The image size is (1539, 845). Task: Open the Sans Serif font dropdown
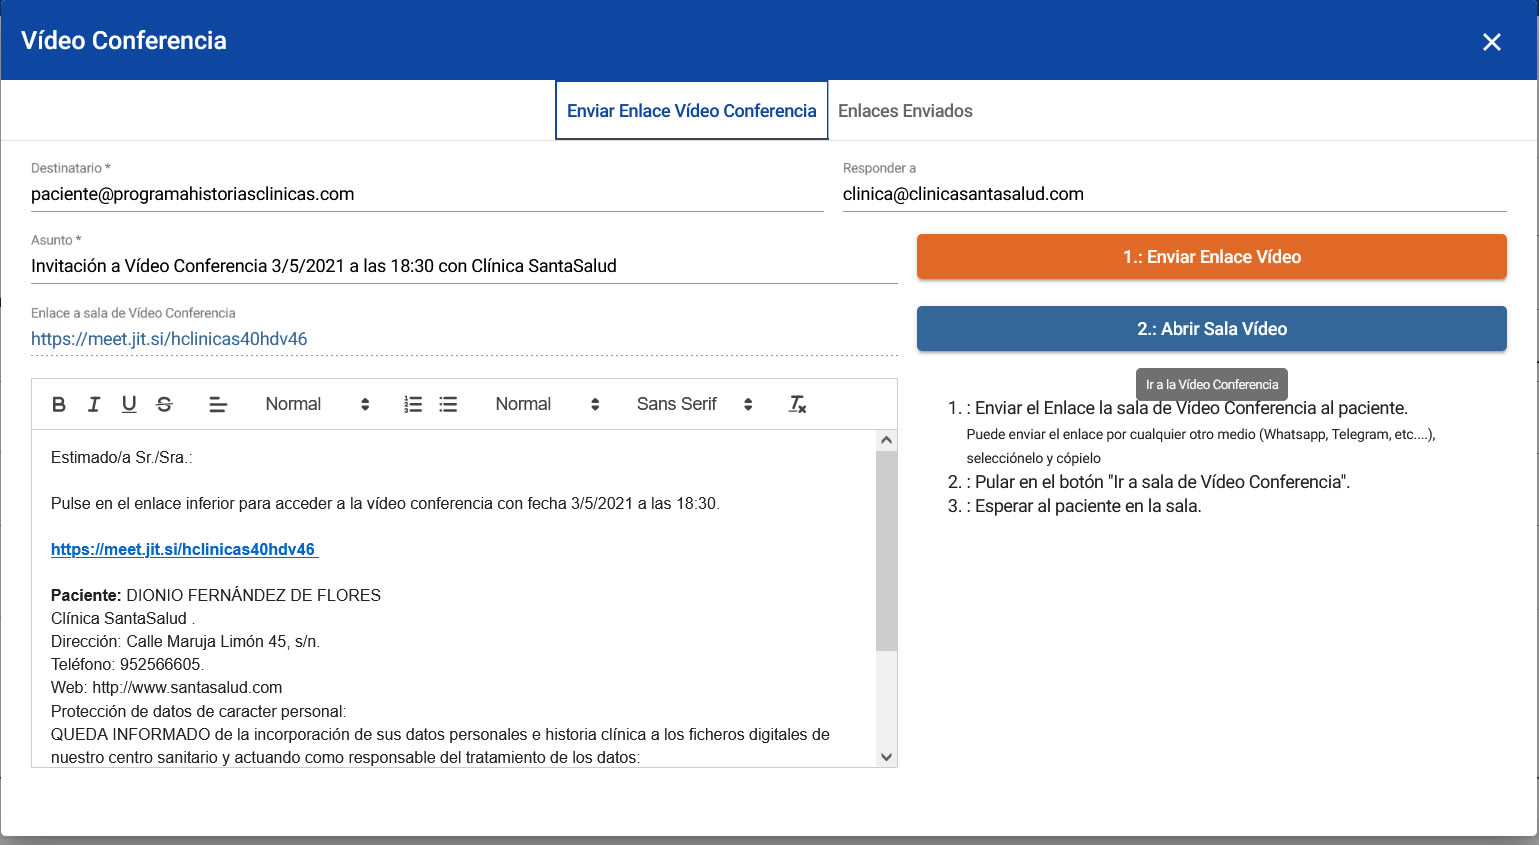coord(693,404)
